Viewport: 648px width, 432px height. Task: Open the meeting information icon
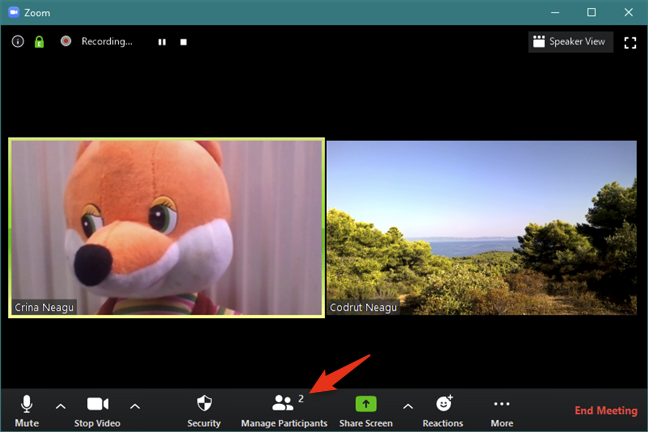18,41
